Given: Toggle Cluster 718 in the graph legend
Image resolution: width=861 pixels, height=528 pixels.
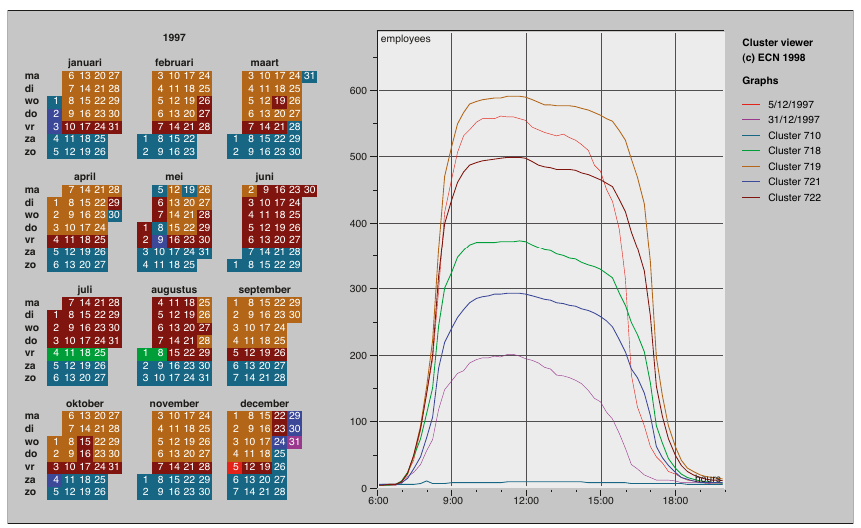Looking at the screenshot, I should pos(789,151).
